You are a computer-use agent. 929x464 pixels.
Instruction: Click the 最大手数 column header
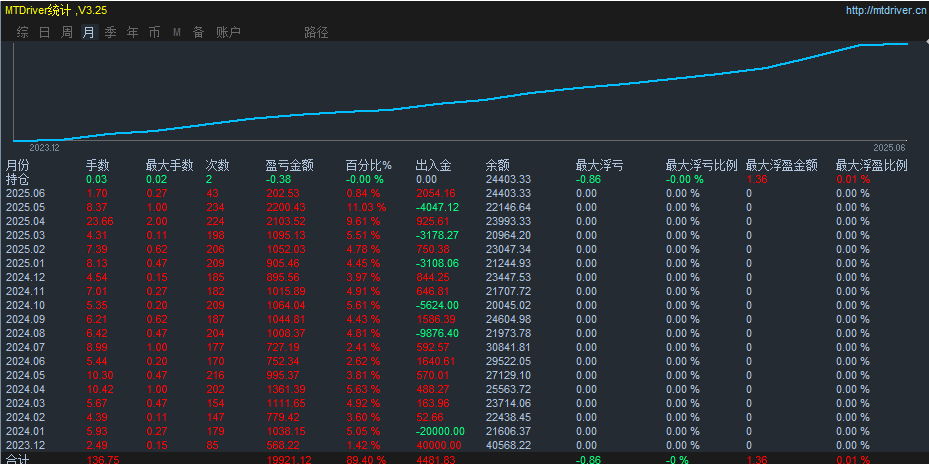tap(169, 165)
